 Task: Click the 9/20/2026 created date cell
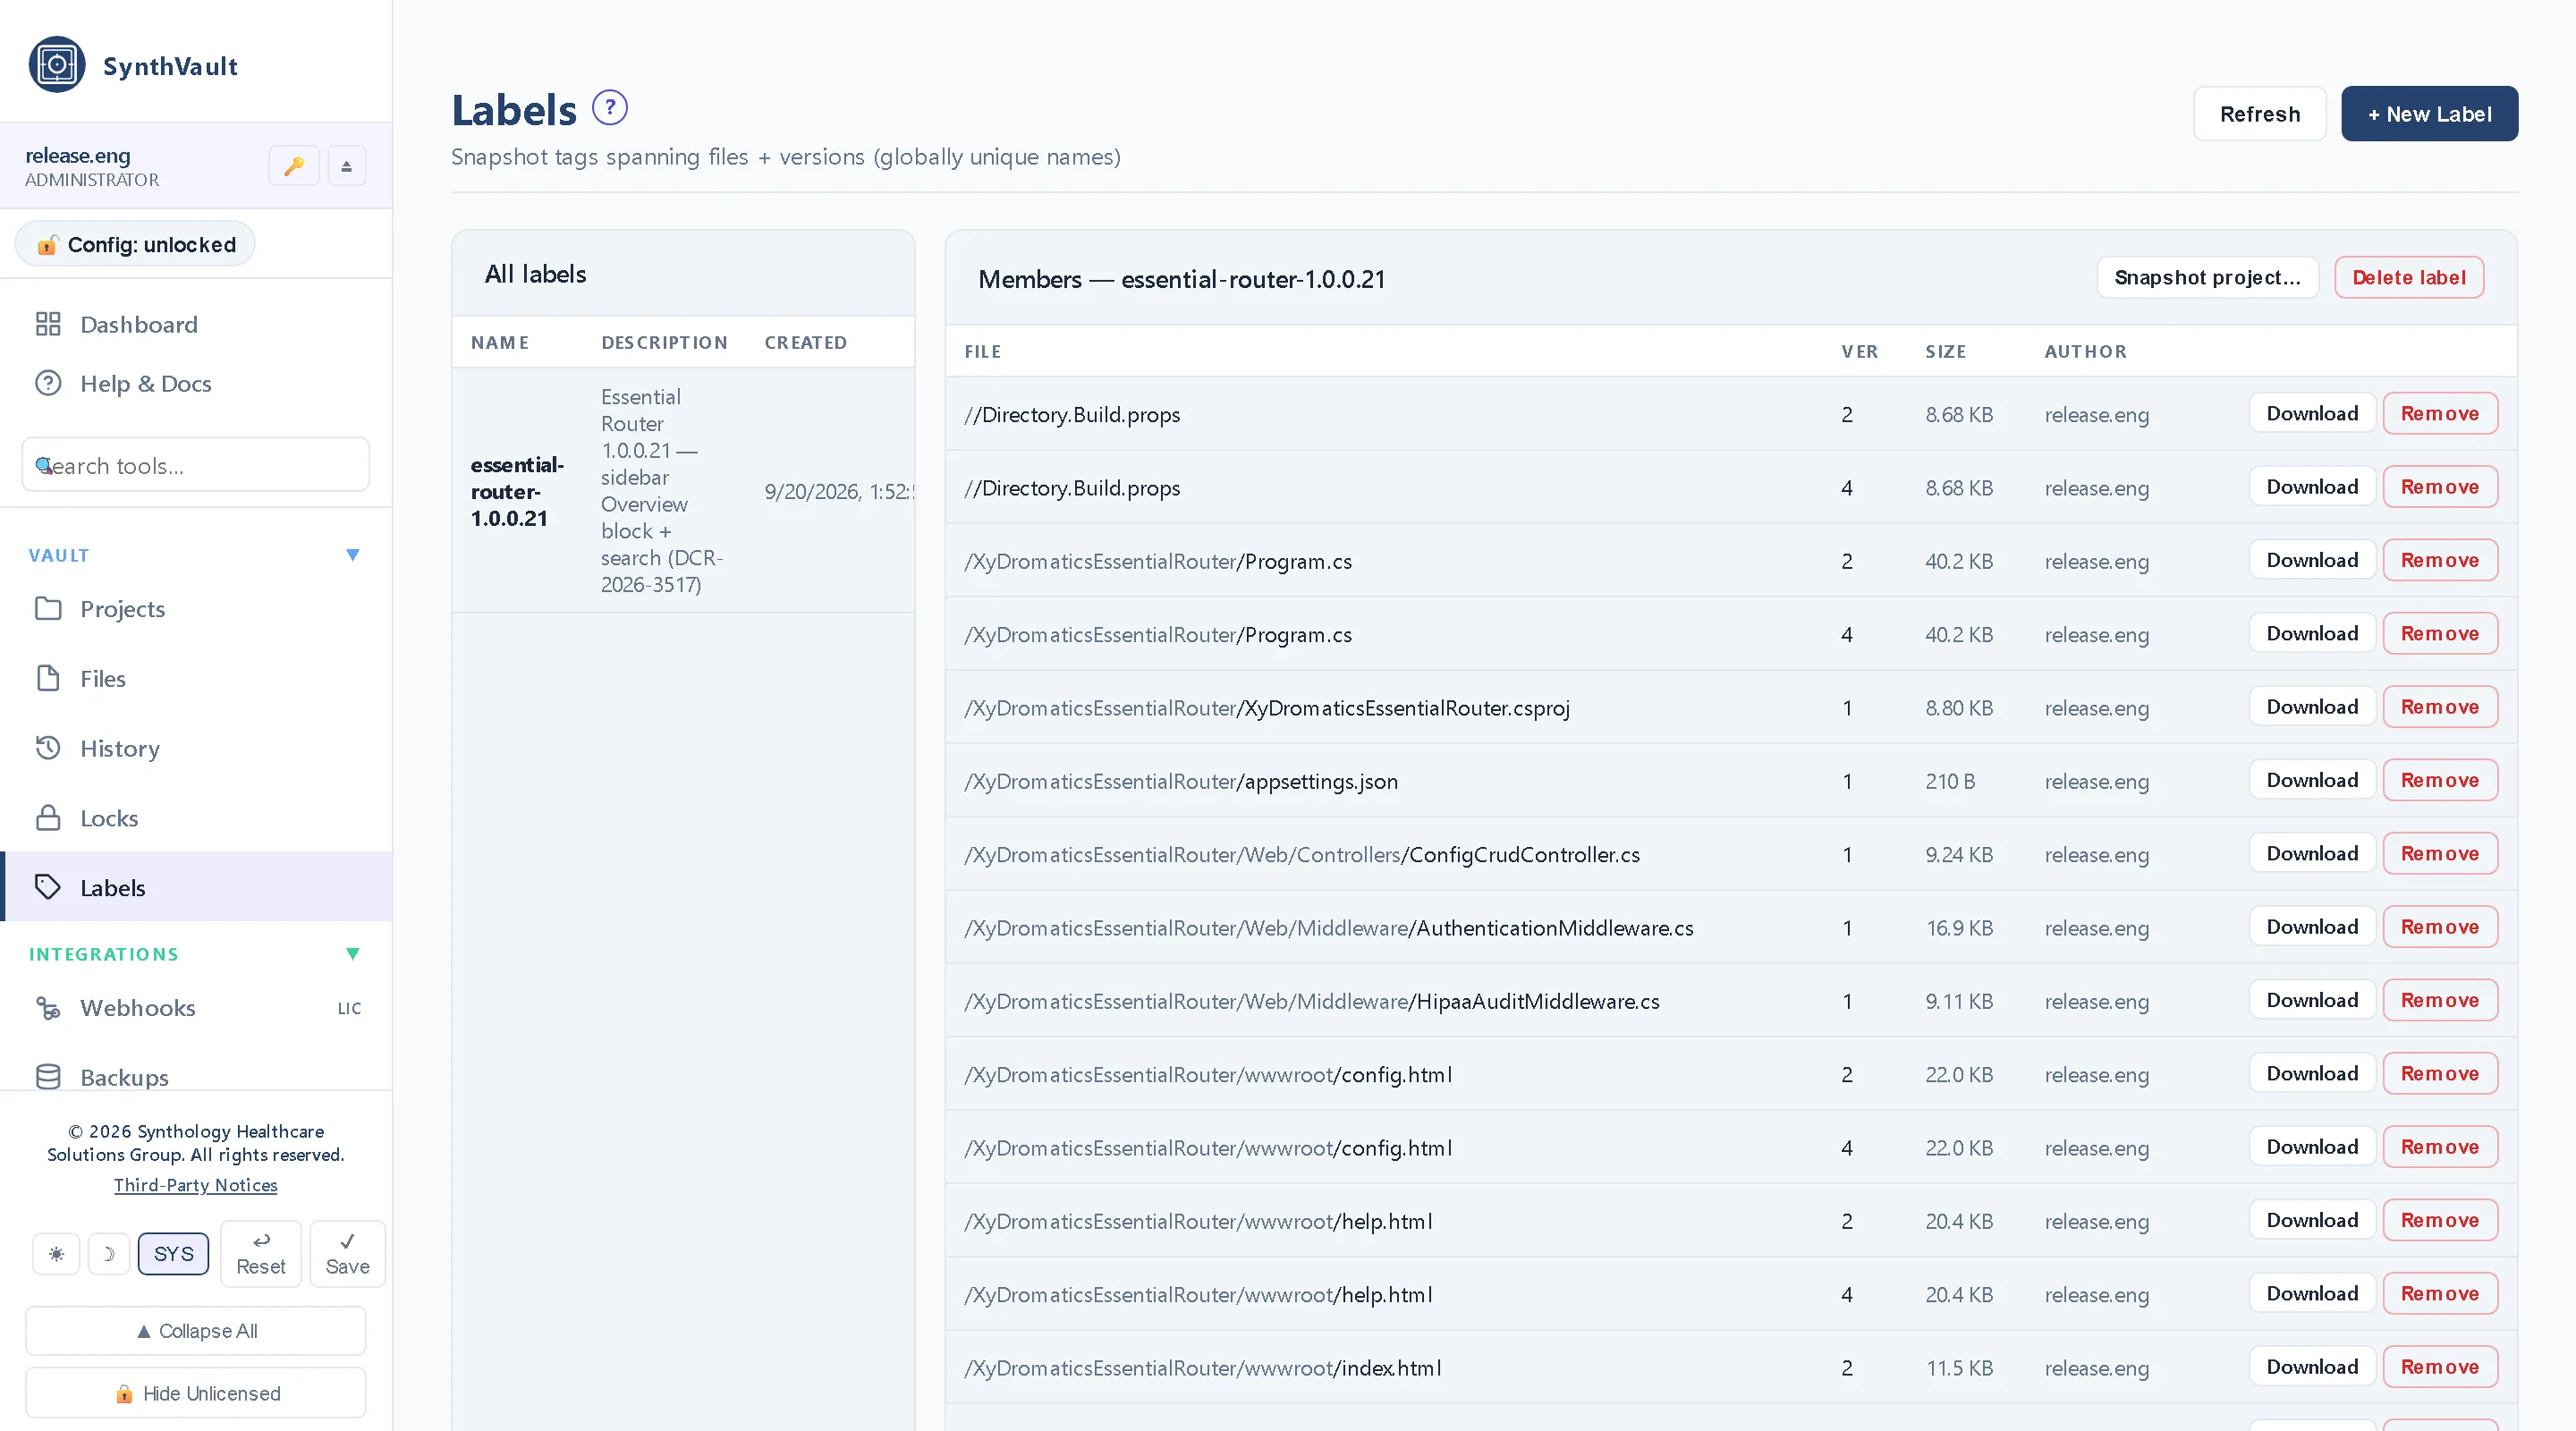838,492
